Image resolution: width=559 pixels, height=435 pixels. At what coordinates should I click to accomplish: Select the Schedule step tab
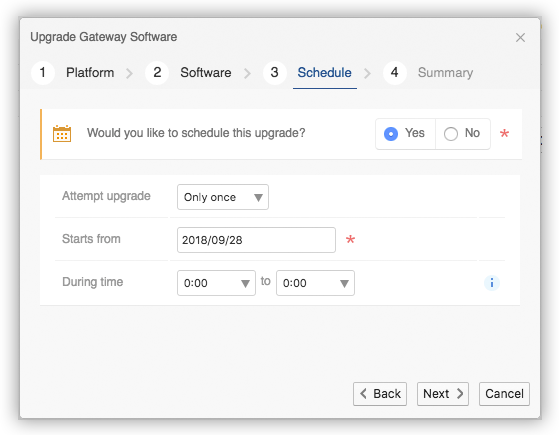coord(324,73)
